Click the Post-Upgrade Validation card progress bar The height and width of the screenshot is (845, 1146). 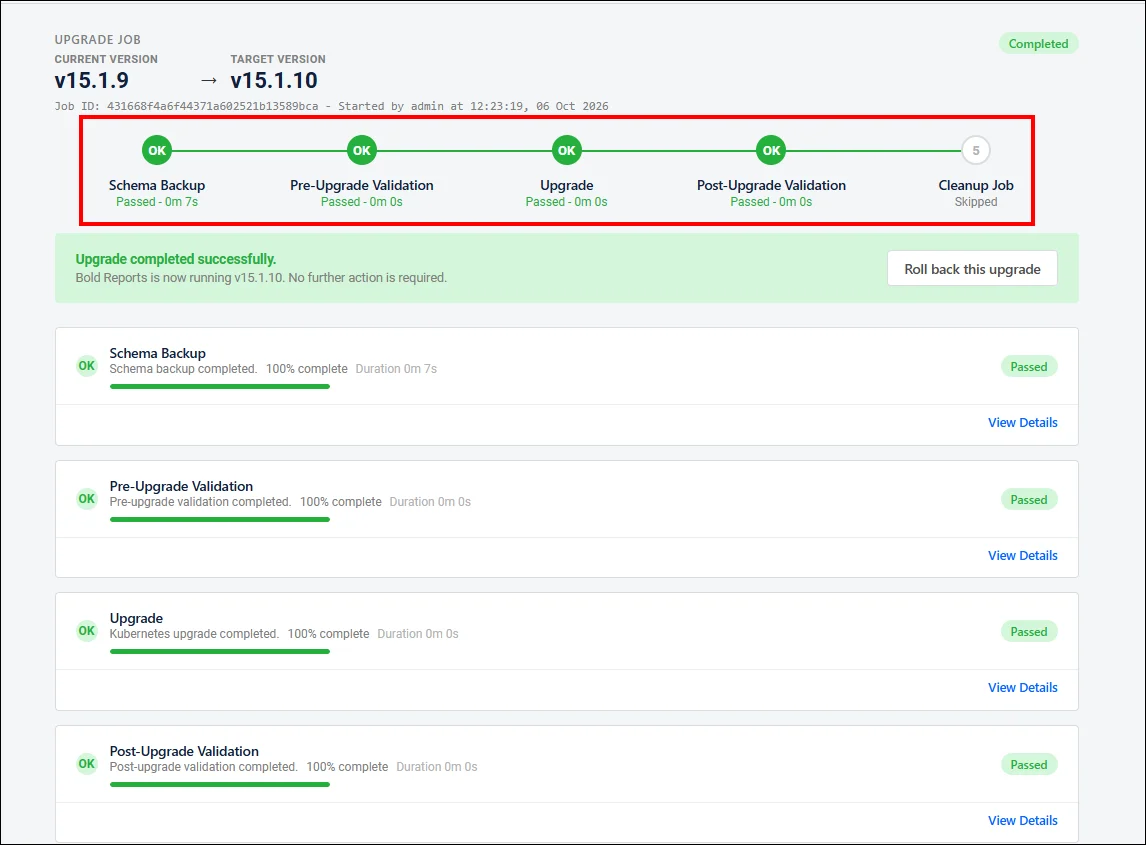(220, 784)
